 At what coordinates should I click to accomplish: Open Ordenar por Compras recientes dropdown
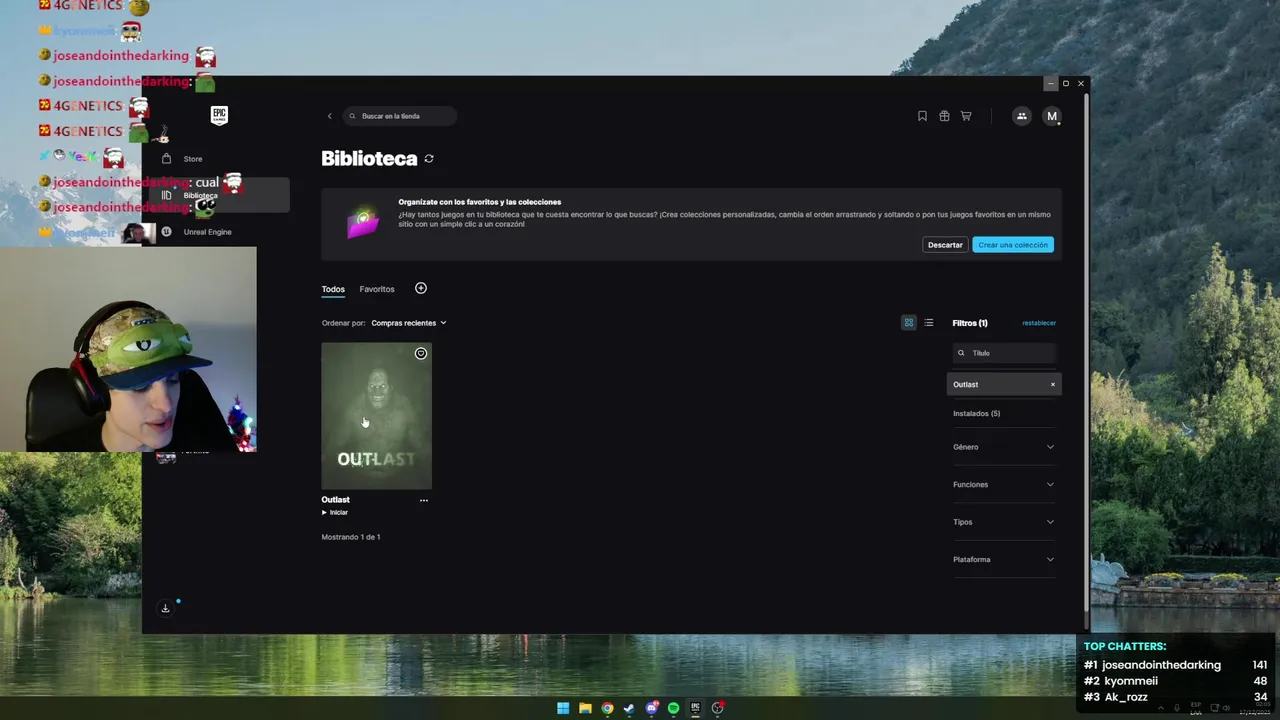[409, 323]
